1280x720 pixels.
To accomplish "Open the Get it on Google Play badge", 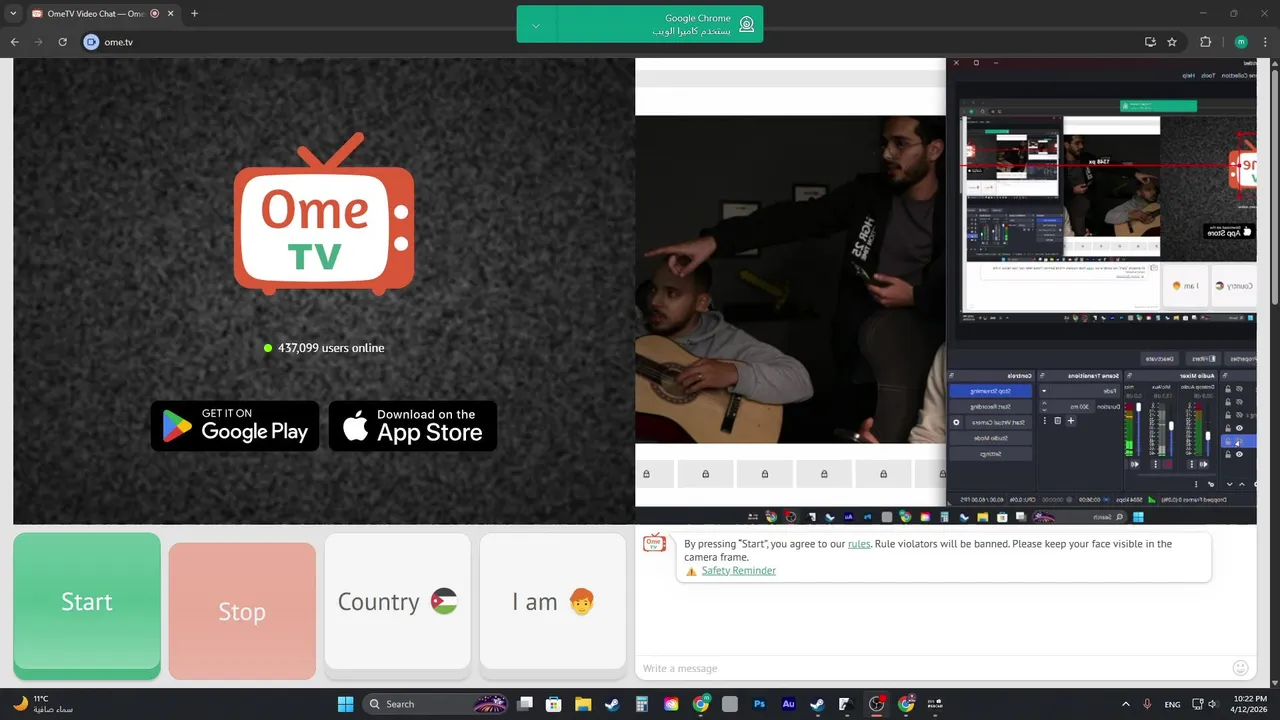I will (235, 426).
